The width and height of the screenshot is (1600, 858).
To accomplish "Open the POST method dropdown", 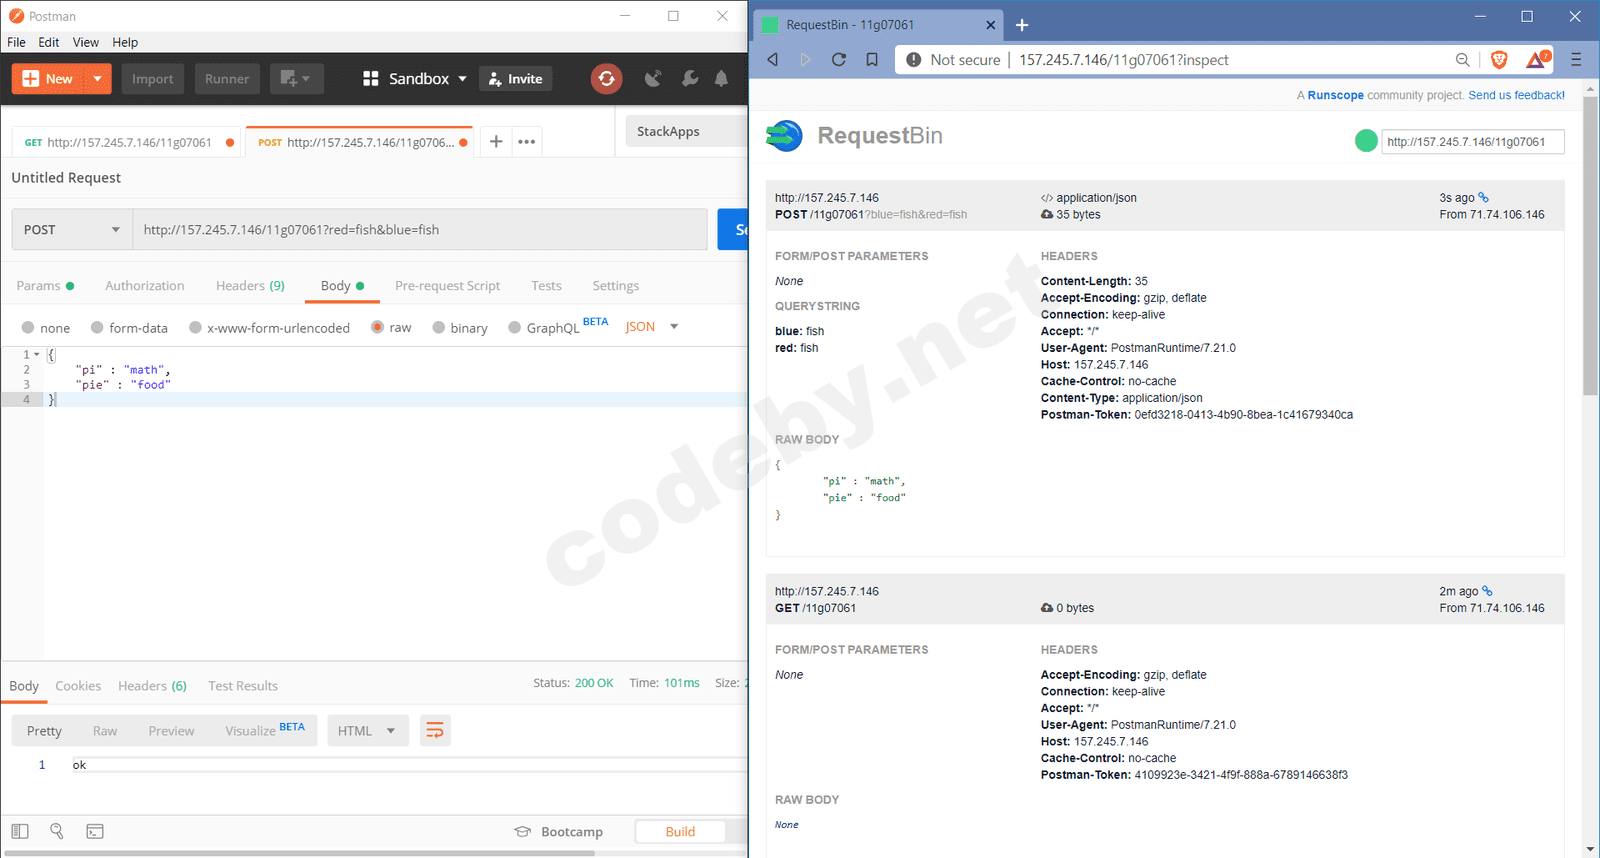I will [72, 229].
